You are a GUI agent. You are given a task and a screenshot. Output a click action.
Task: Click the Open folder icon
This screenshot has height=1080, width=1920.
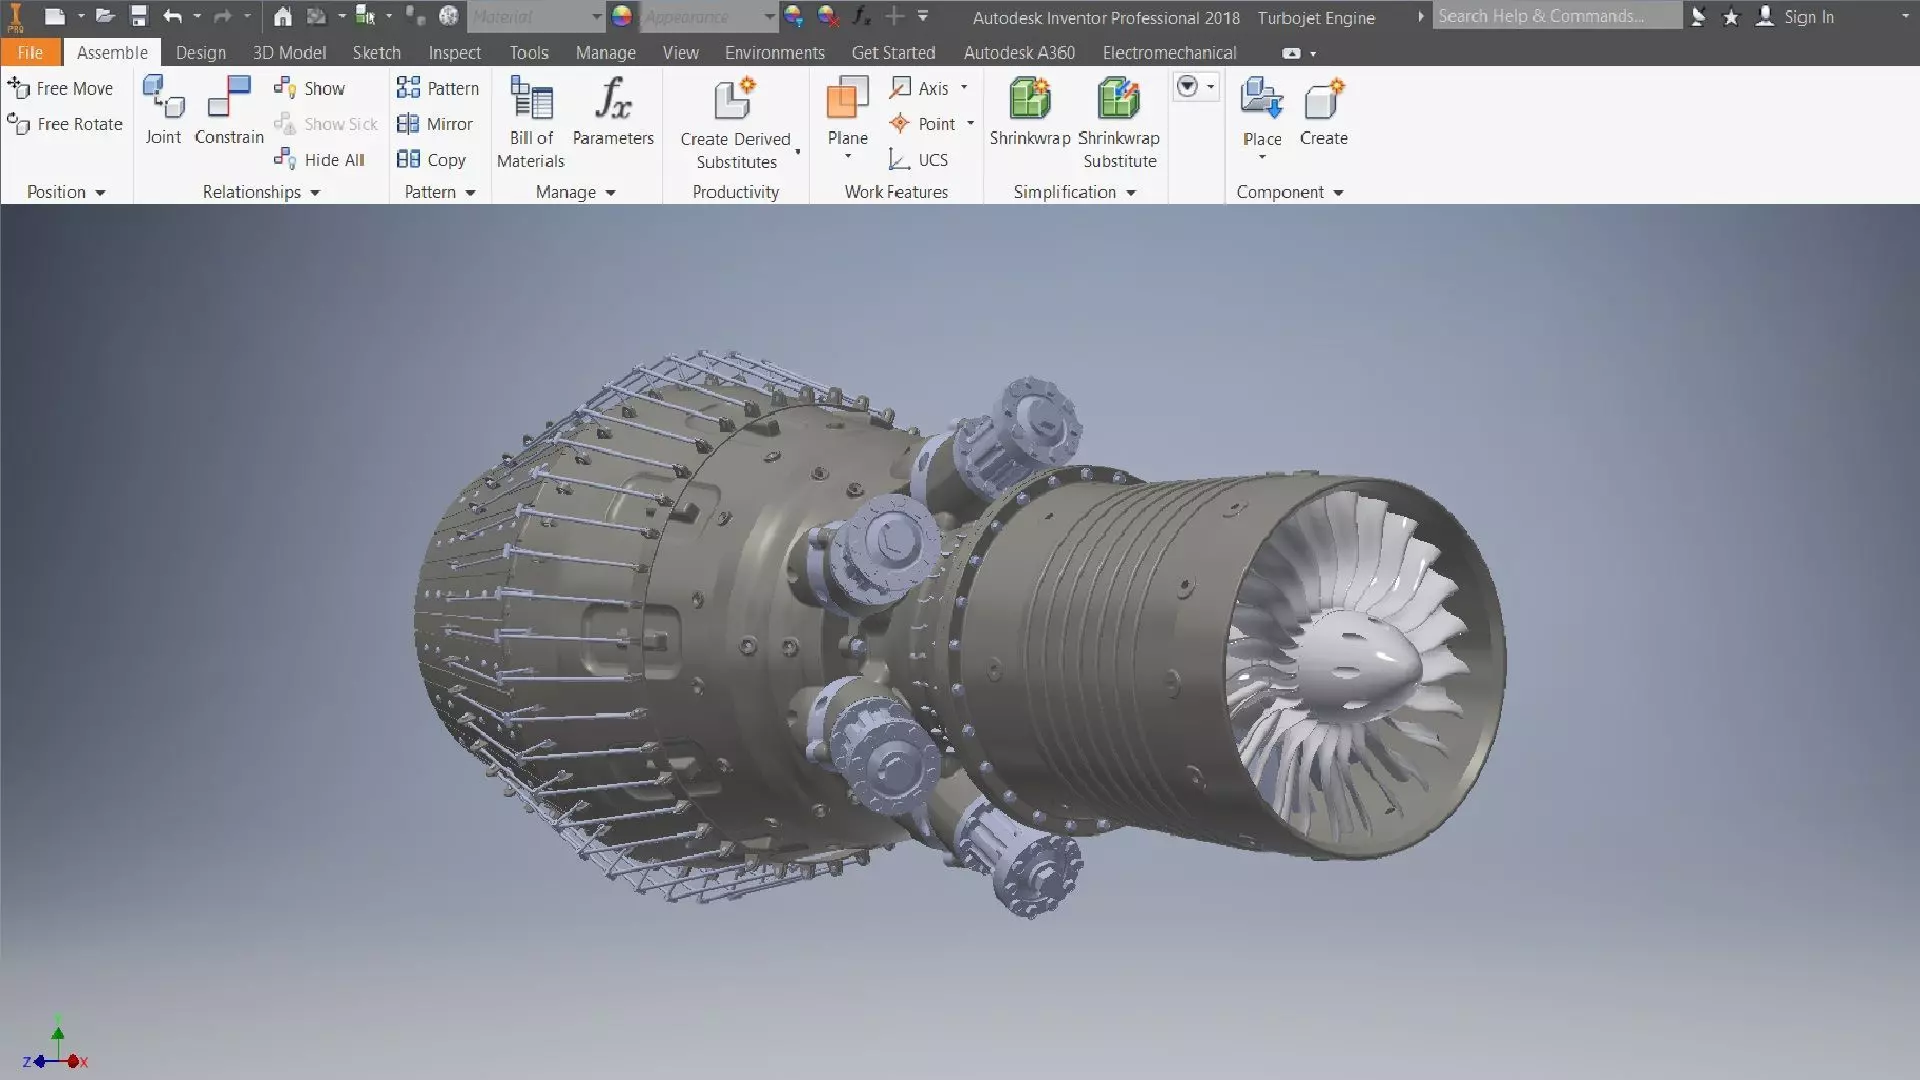pos(105,16)
